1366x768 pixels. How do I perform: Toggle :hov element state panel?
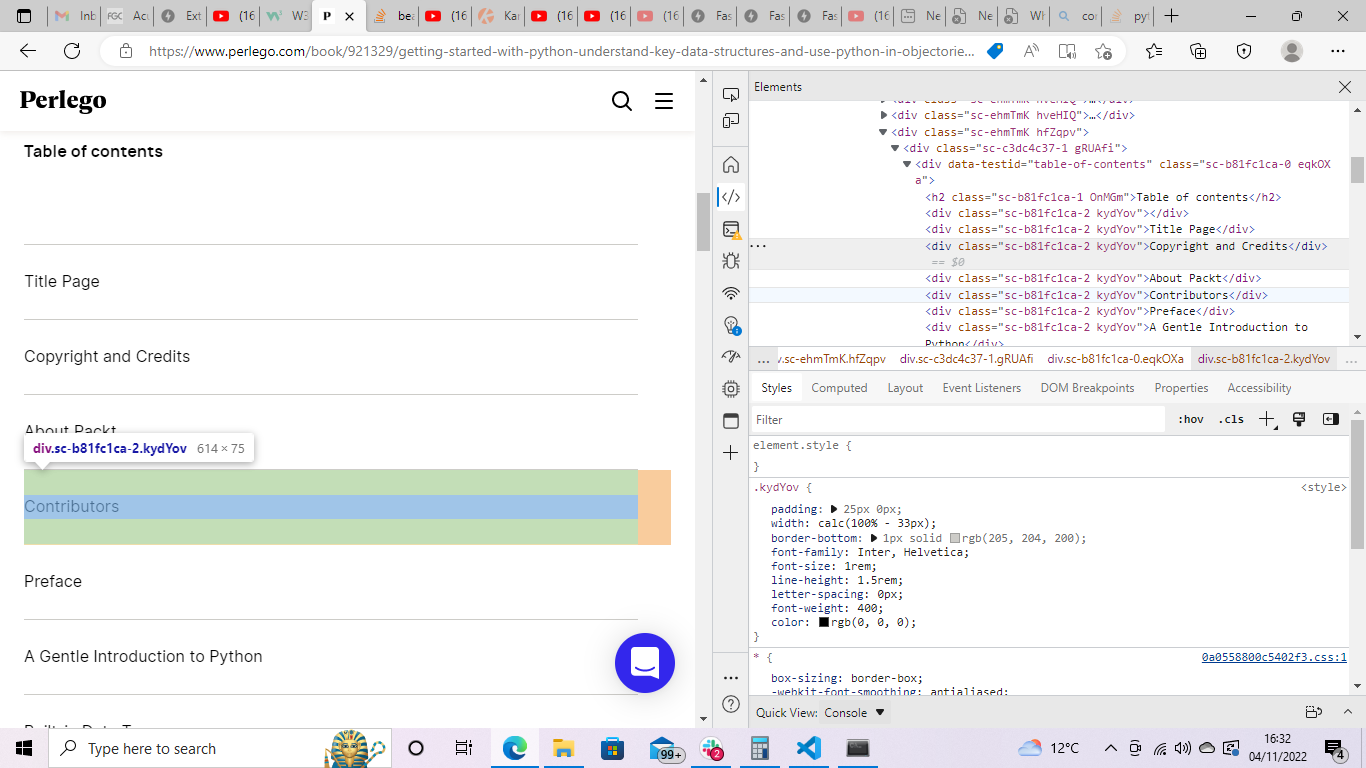(x=1191, y=419)
